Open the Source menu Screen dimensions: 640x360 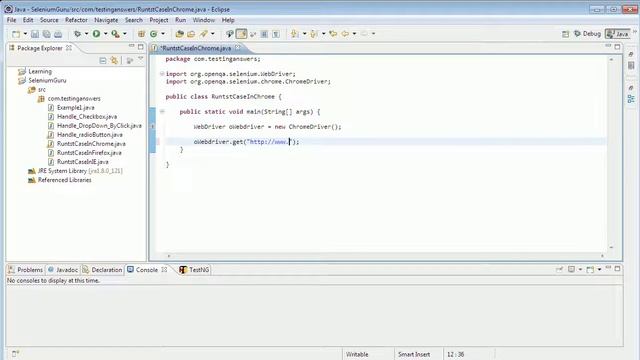coord(49,20)
